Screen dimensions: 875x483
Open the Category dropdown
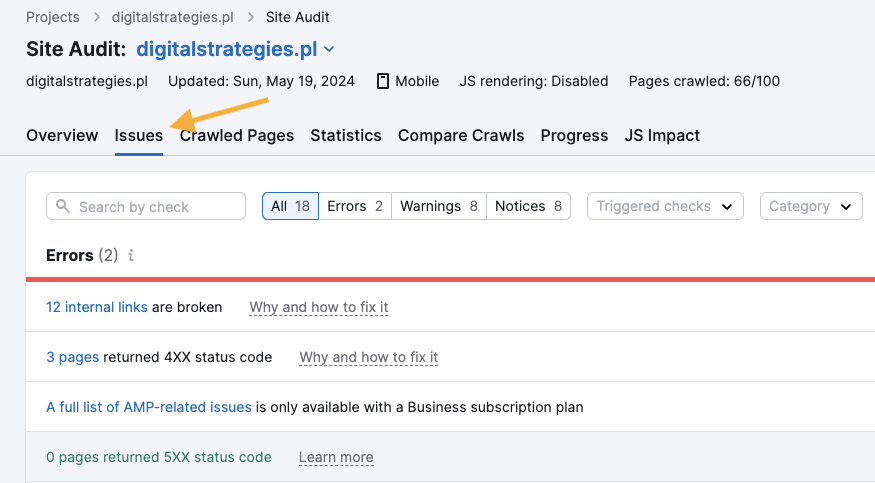pyautogui.click(x=811, y=206)
